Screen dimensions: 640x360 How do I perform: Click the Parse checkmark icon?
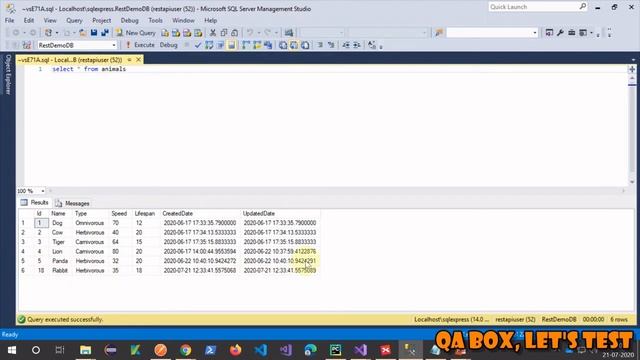(198, 45)
